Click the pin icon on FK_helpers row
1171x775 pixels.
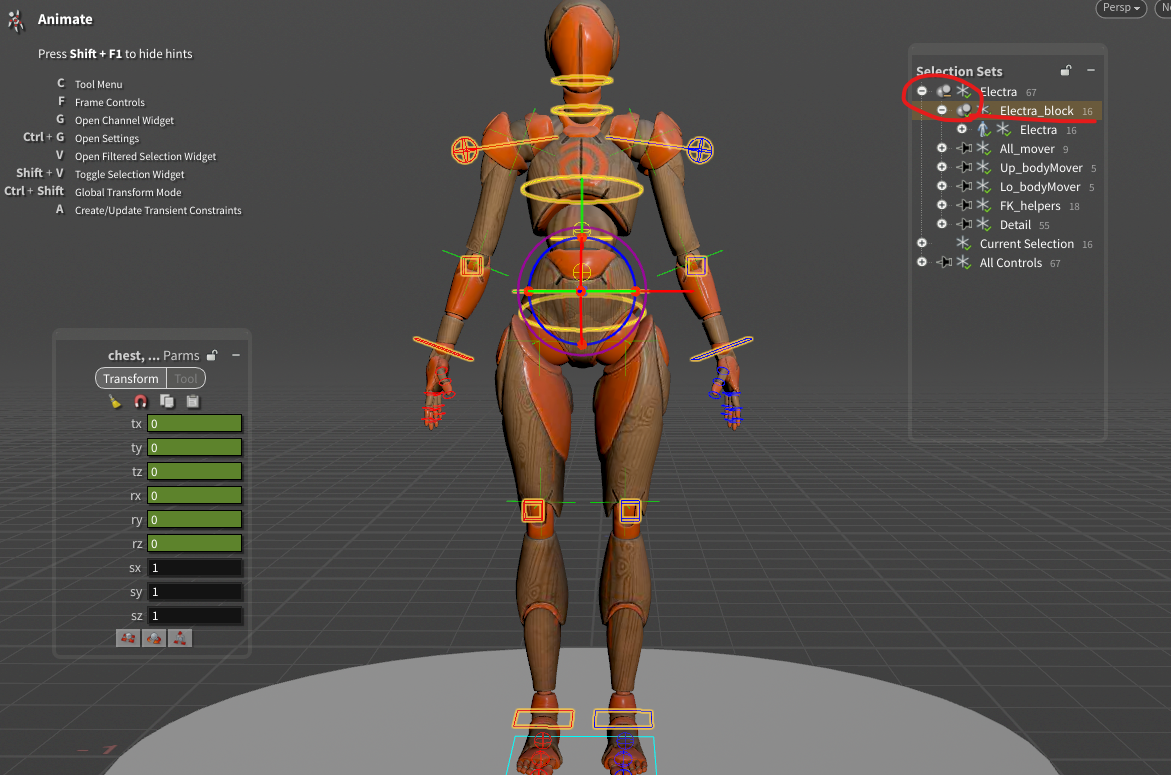964,205
